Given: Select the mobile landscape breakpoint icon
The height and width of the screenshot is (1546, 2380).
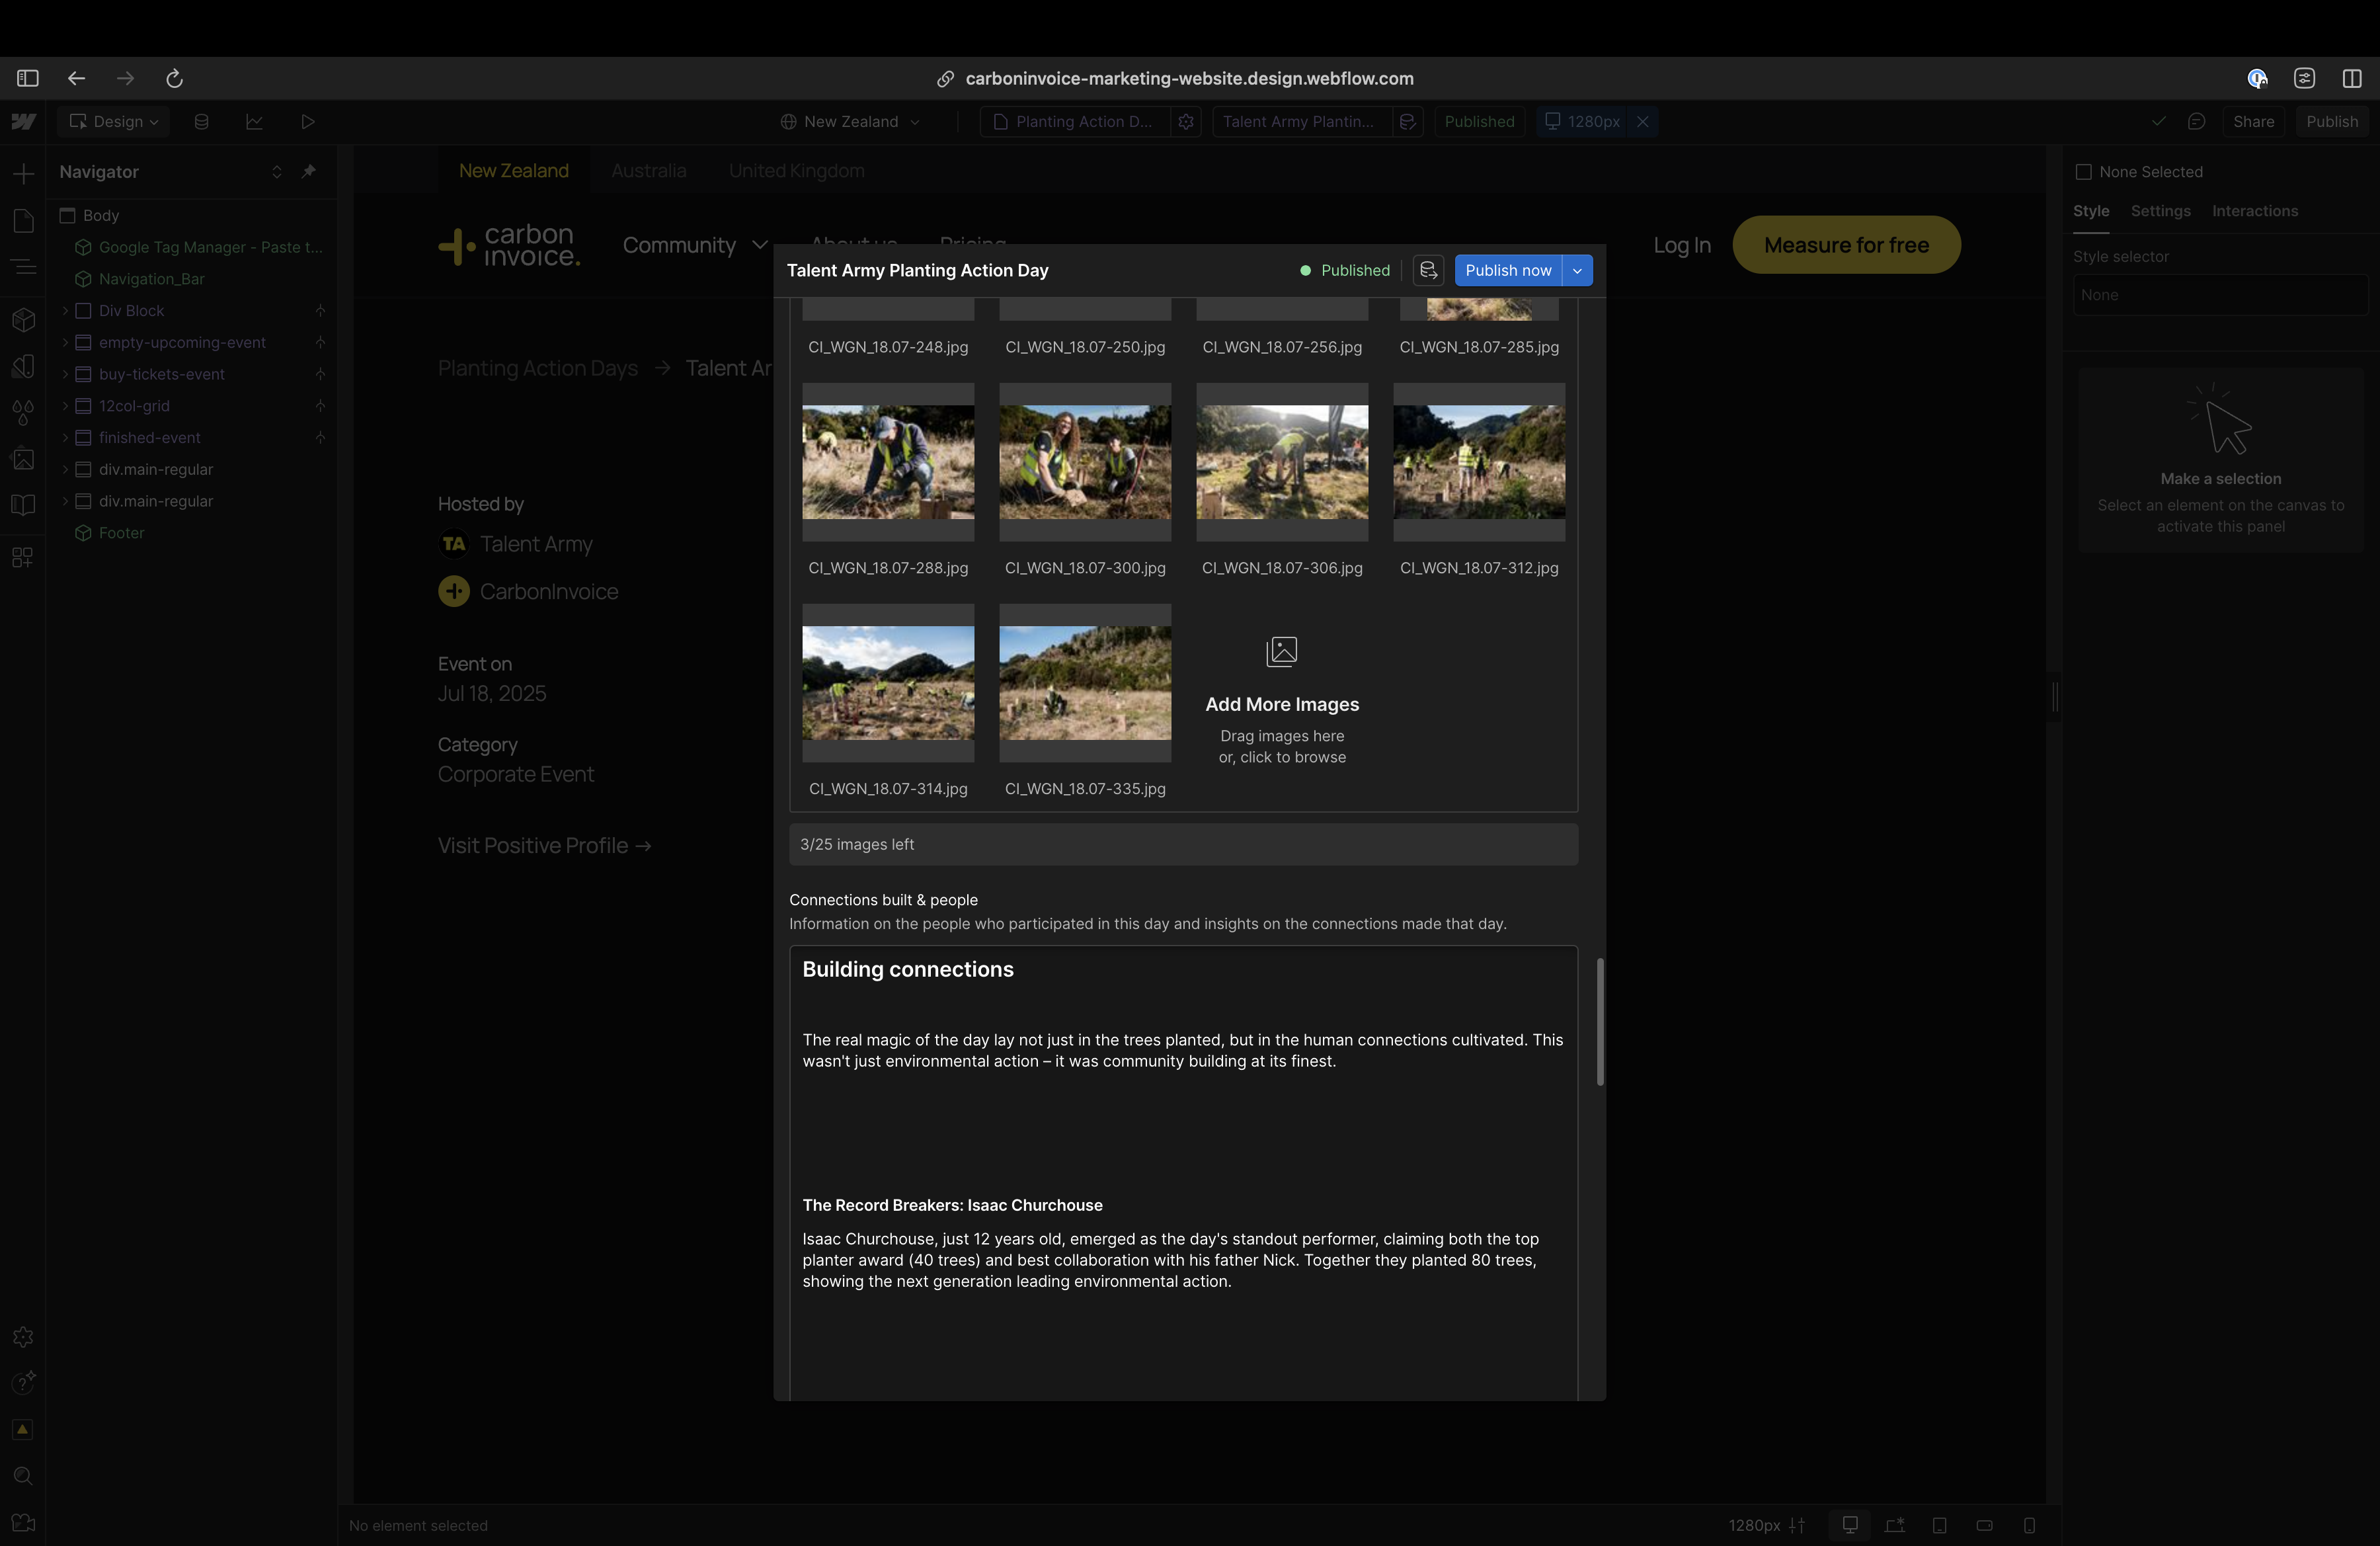Looking at the screenshot, I should click(x=1984, y=1525).
